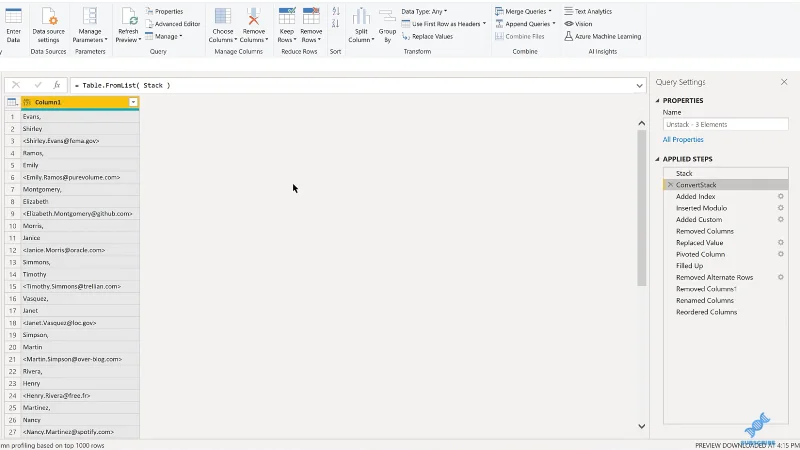Open Azure Machine Learning insights
800x450 pixels.
coord(603,36)
